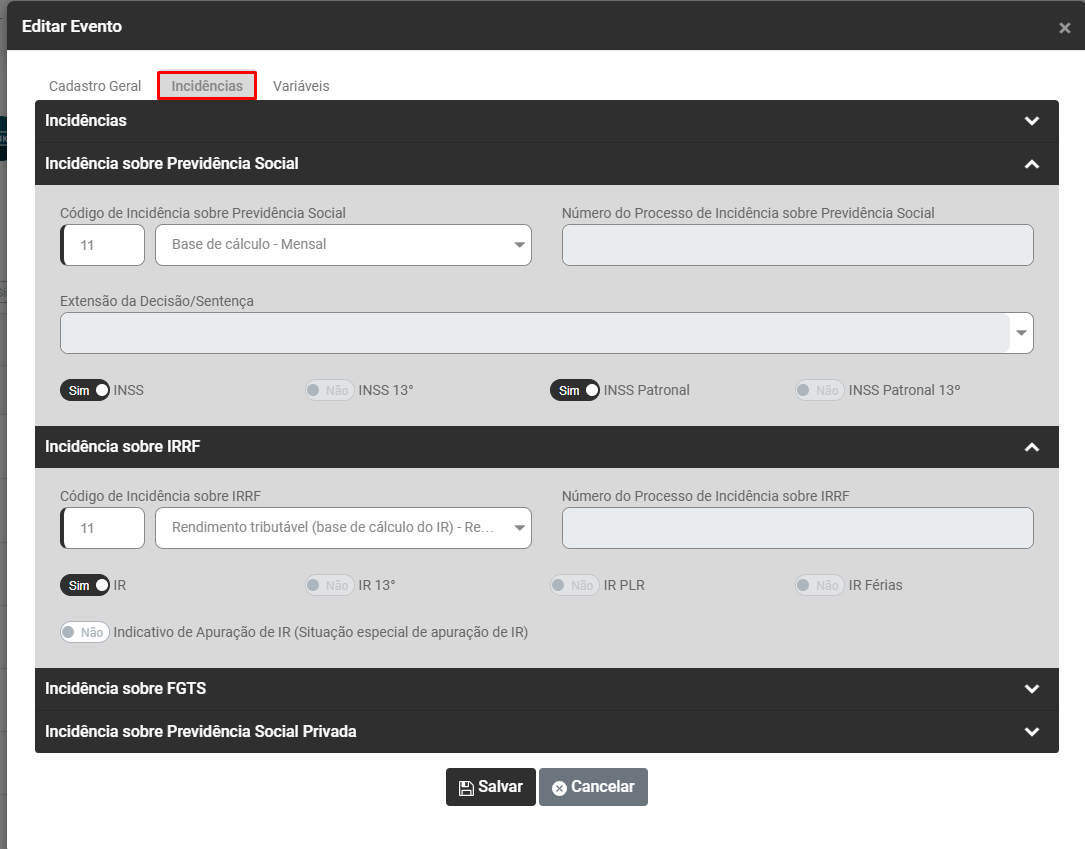Collapse Incidência sobre Previdência Social chevron

[1032, 164]
